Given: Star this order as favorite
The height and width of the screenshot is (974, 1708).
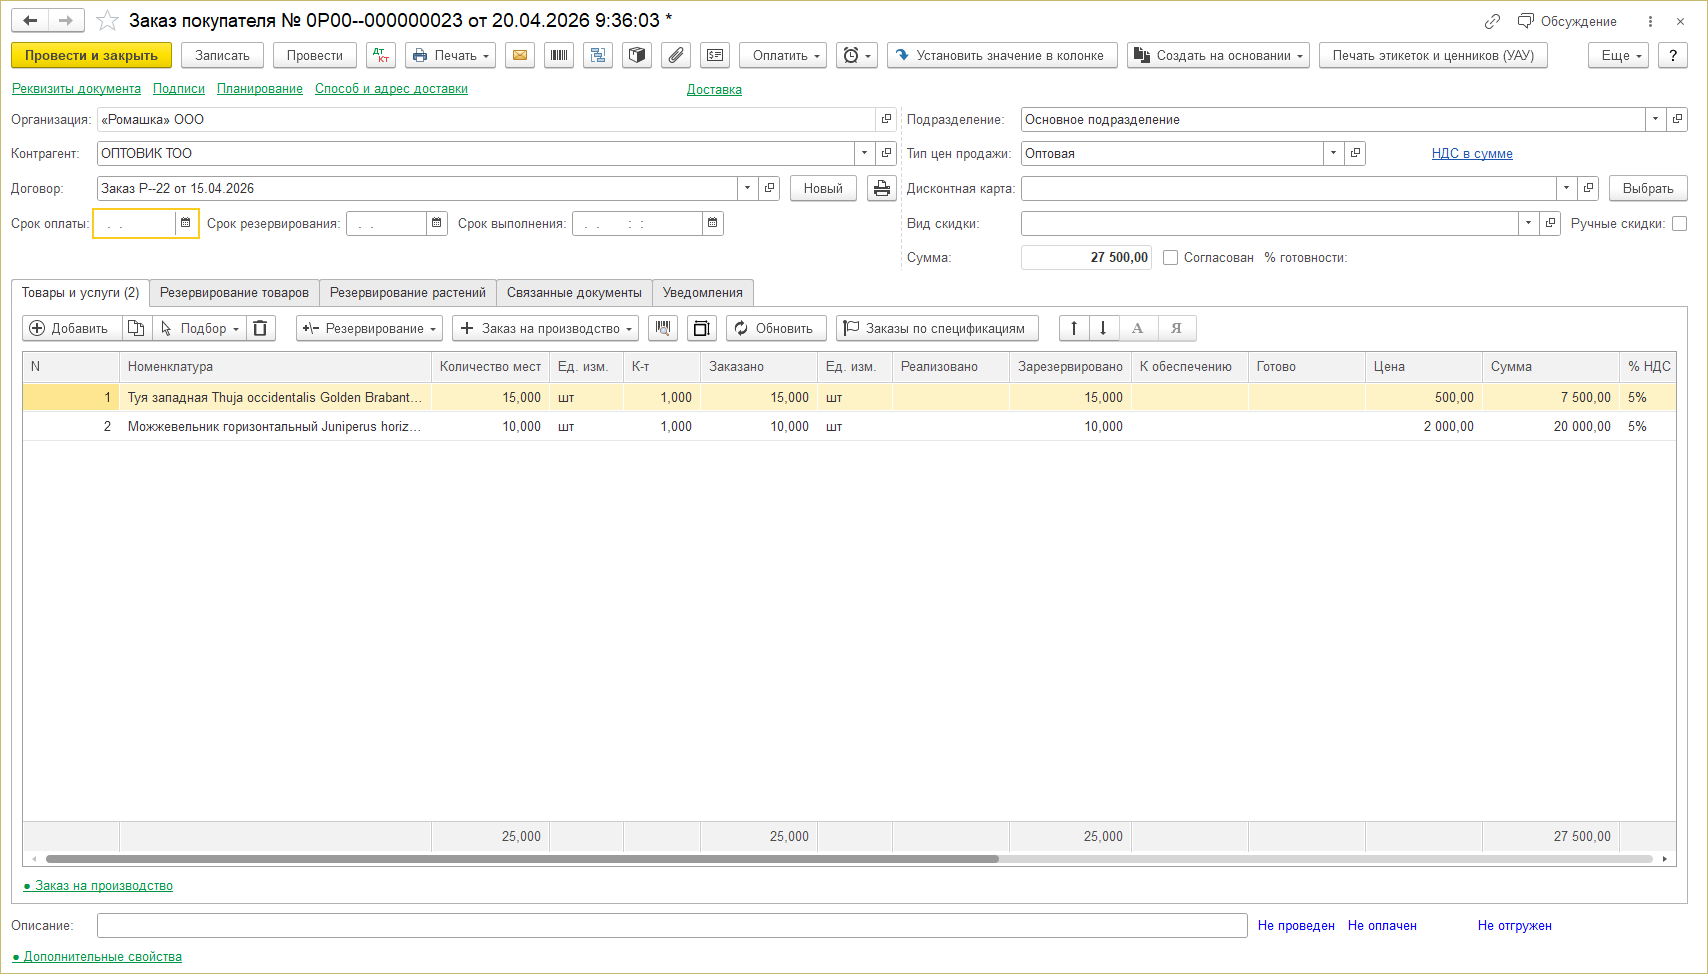Looking at the screenshot, I should (108, 21).
